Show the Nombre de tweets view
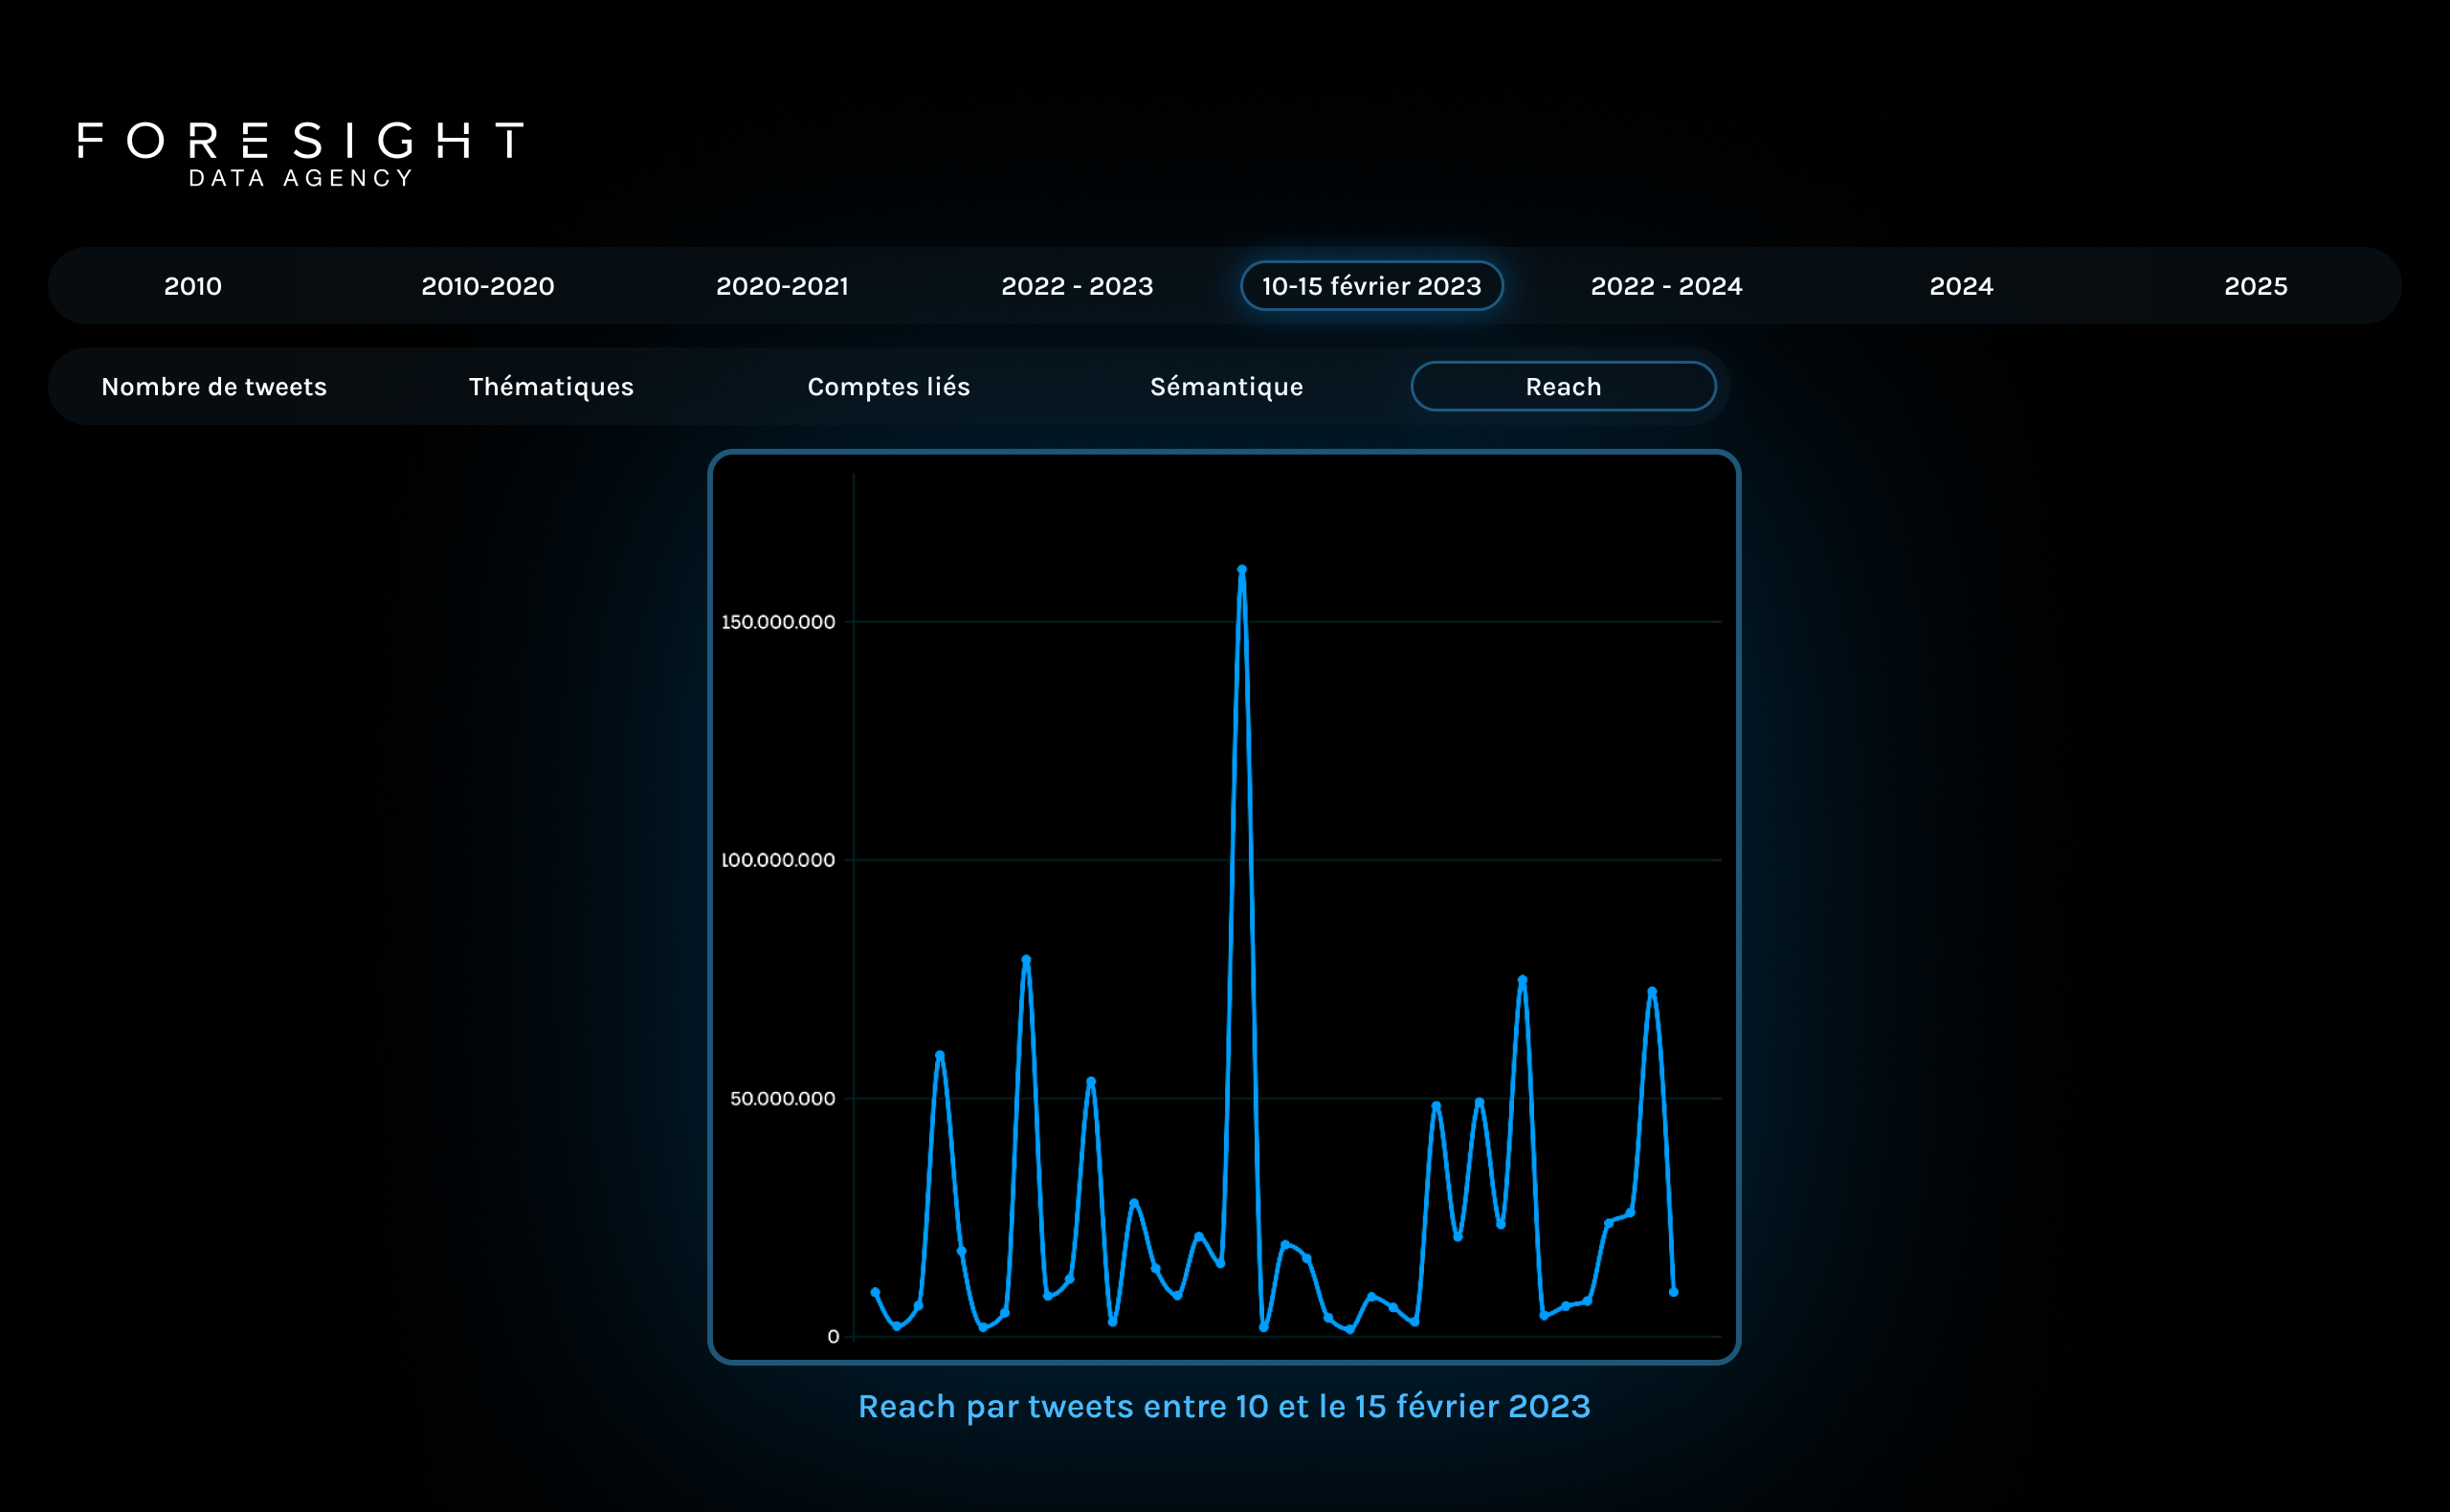This screenshot has height=1512, width=2450. point(214,387)
